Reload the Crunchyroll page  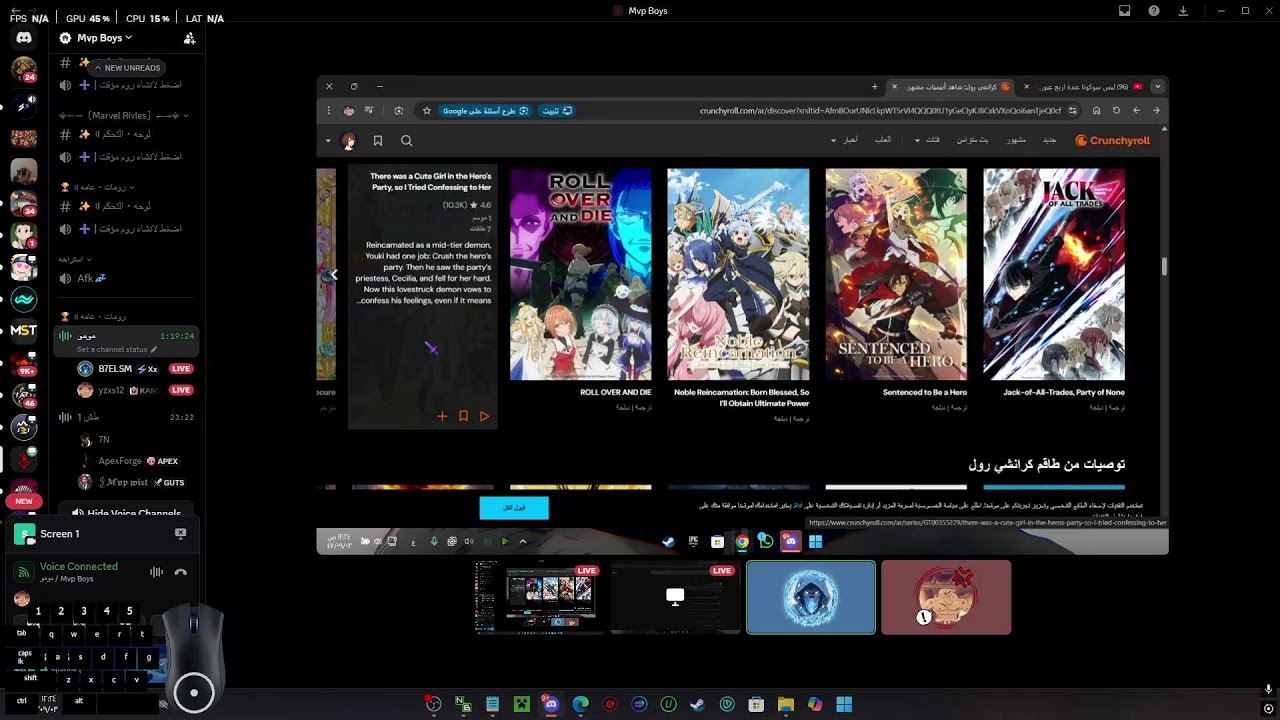(x=1116, y=111)
